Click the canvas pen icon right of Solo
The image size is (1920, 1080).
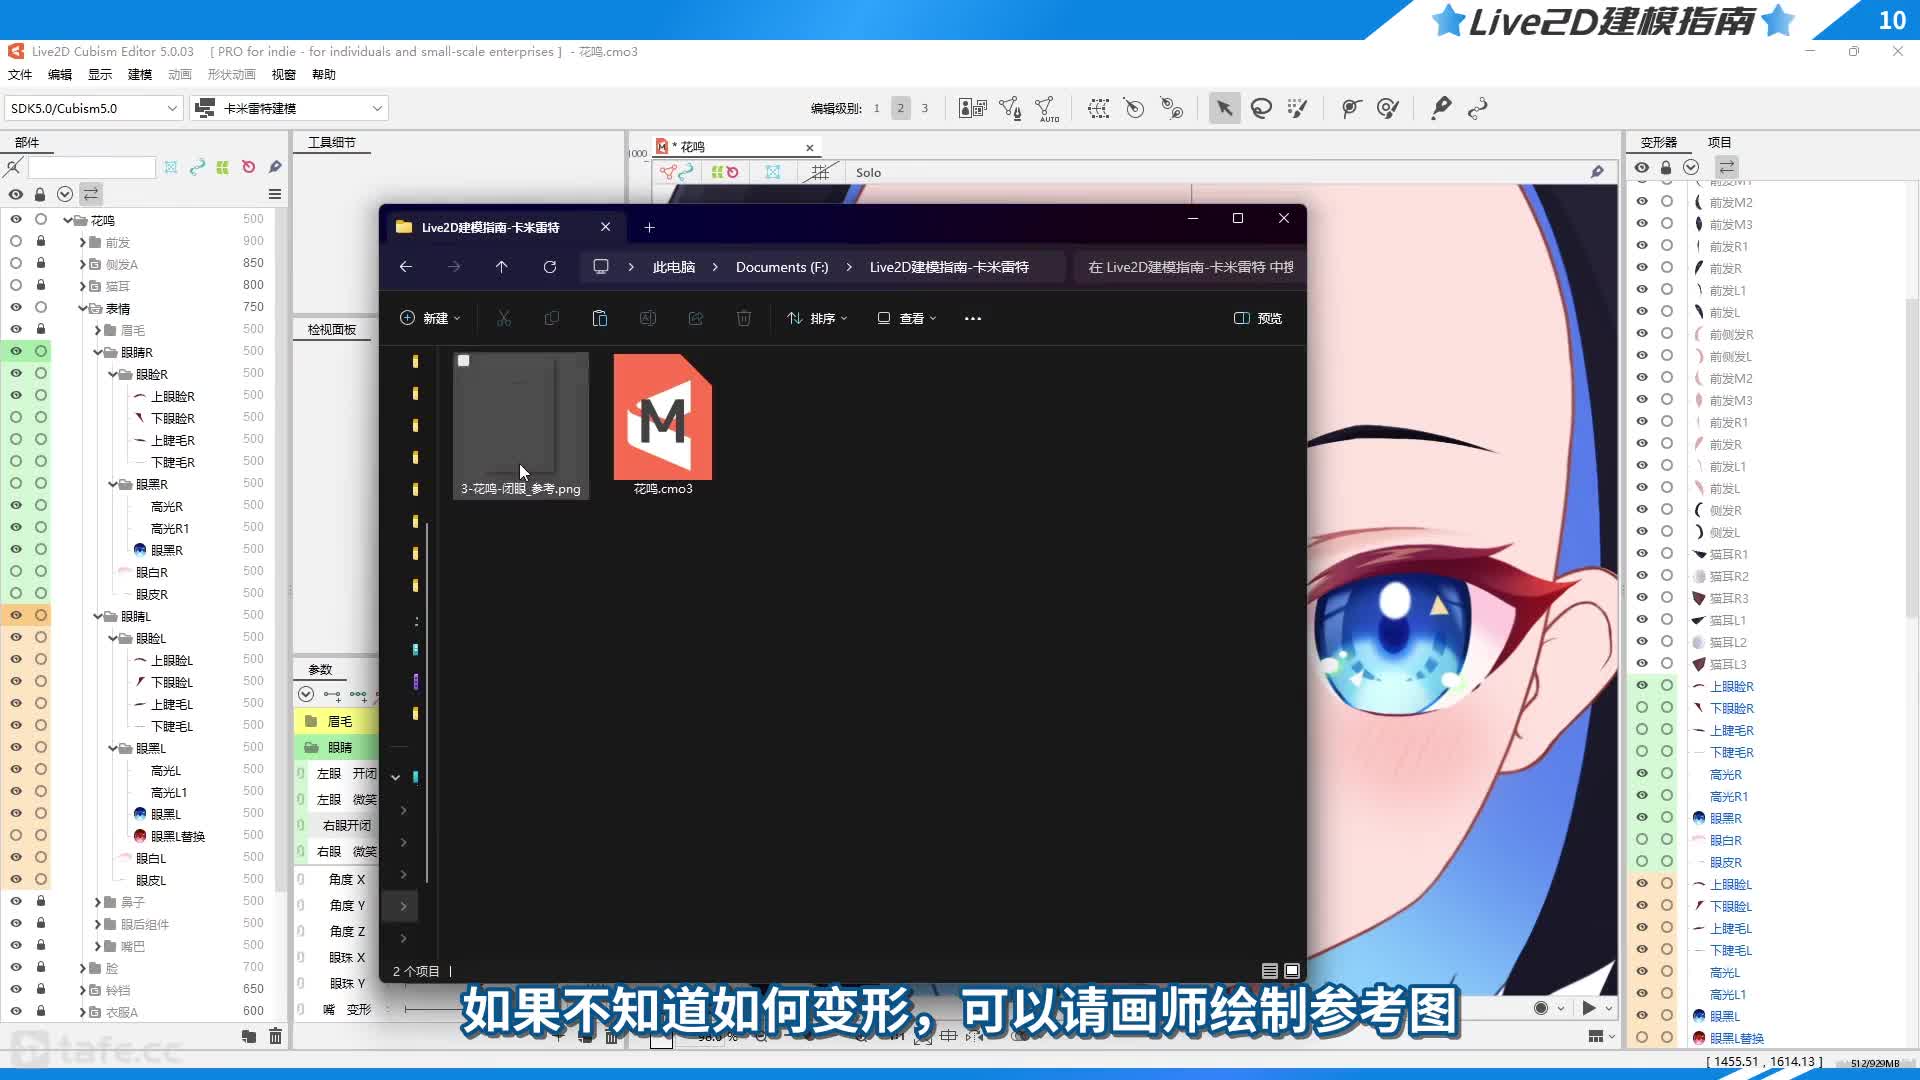coord(1597,172)
